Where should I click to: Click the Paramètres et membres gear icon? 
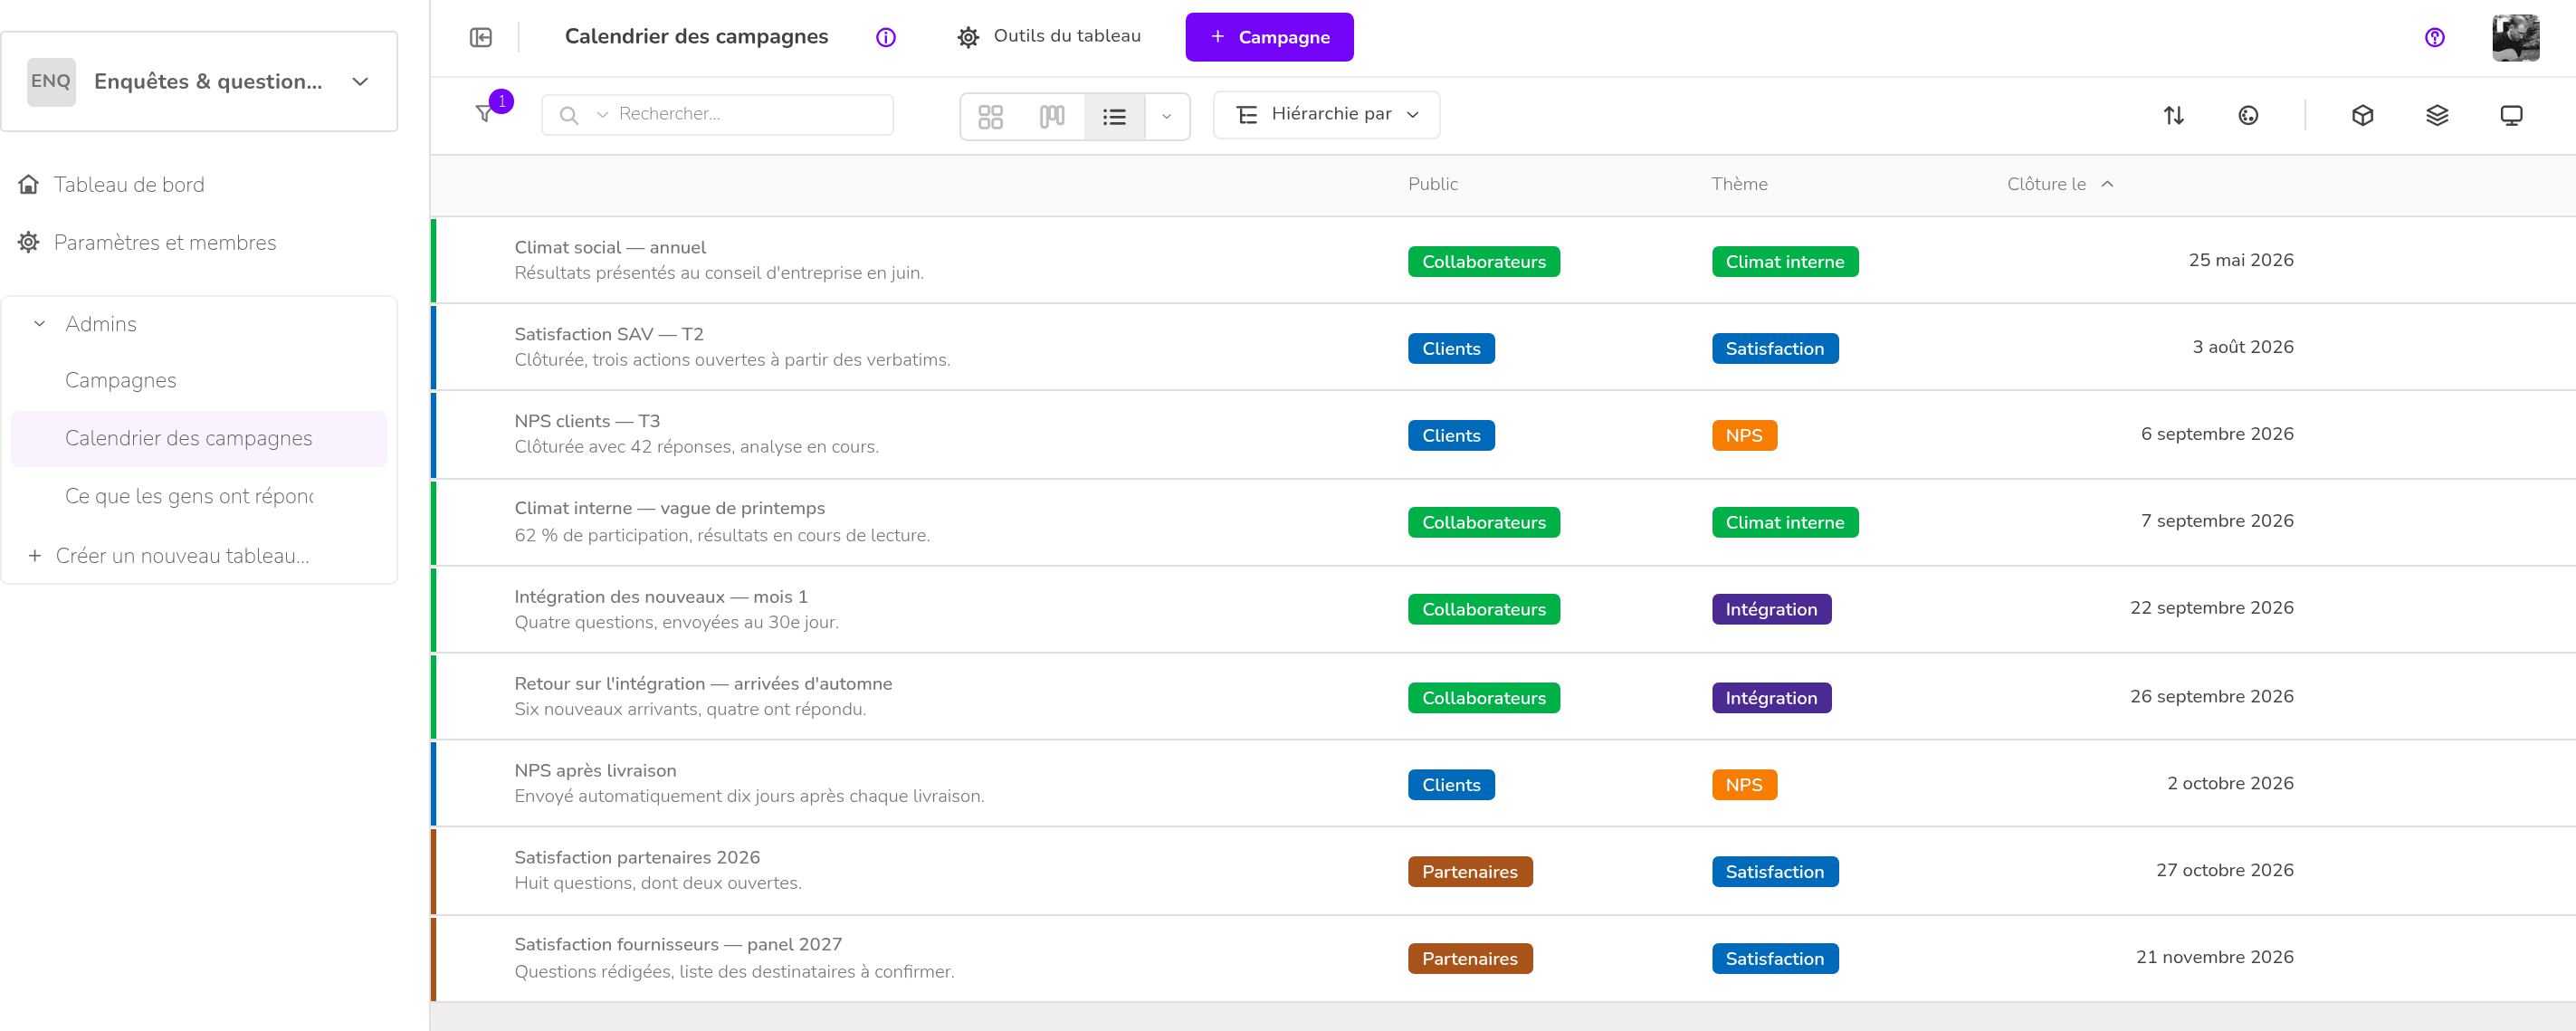tap(29, 242)
